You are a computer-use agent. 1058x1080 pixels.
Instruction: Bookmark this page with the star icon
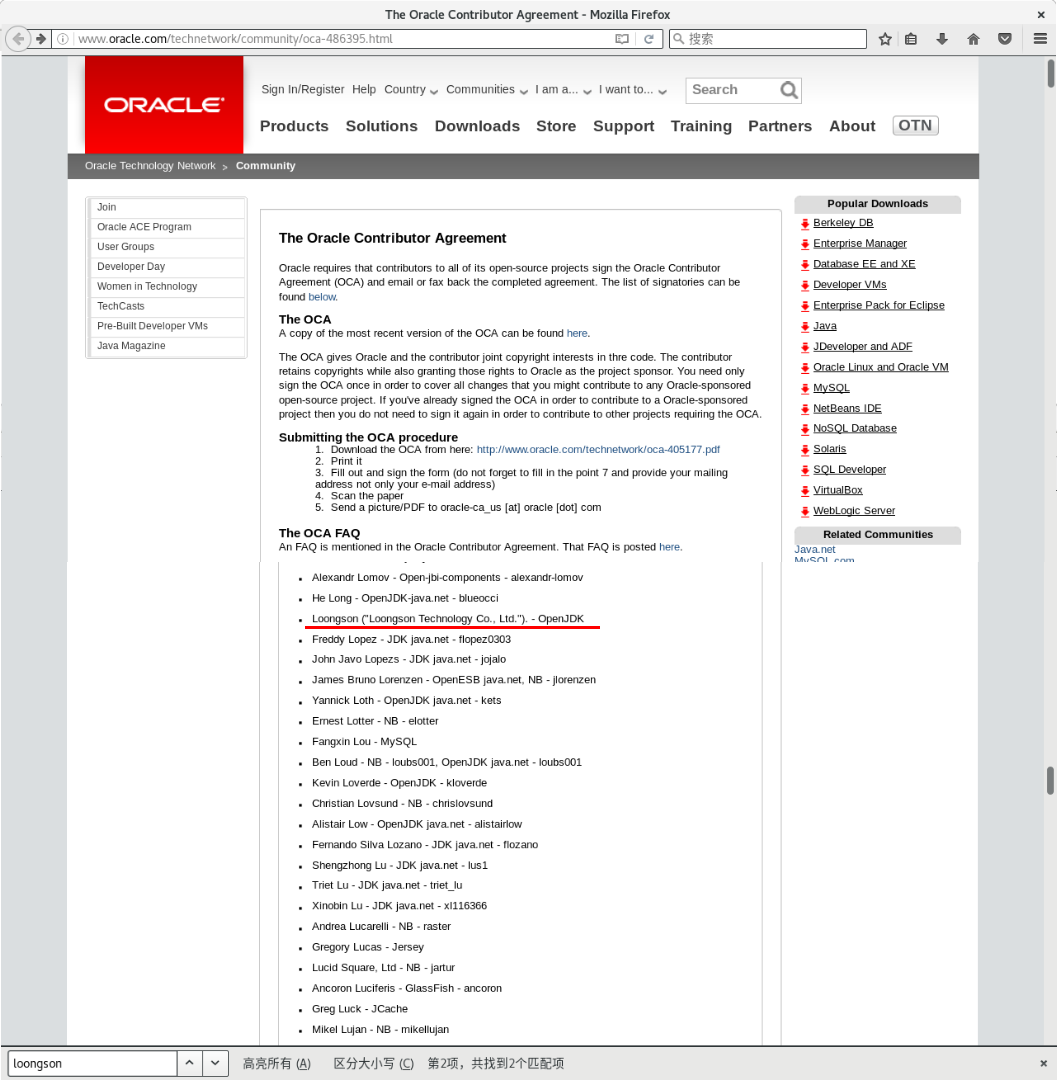click(x=885, y=39)
